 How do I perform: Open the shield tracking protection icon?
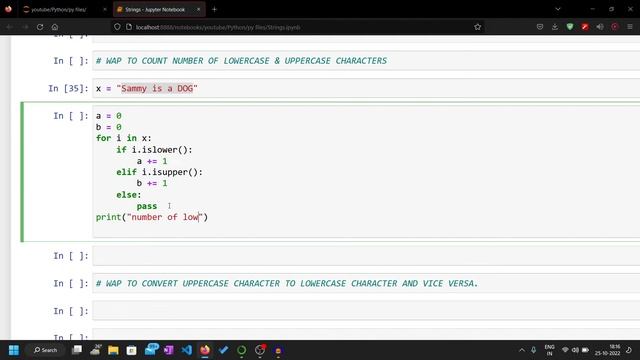click(x=117, y=27)
